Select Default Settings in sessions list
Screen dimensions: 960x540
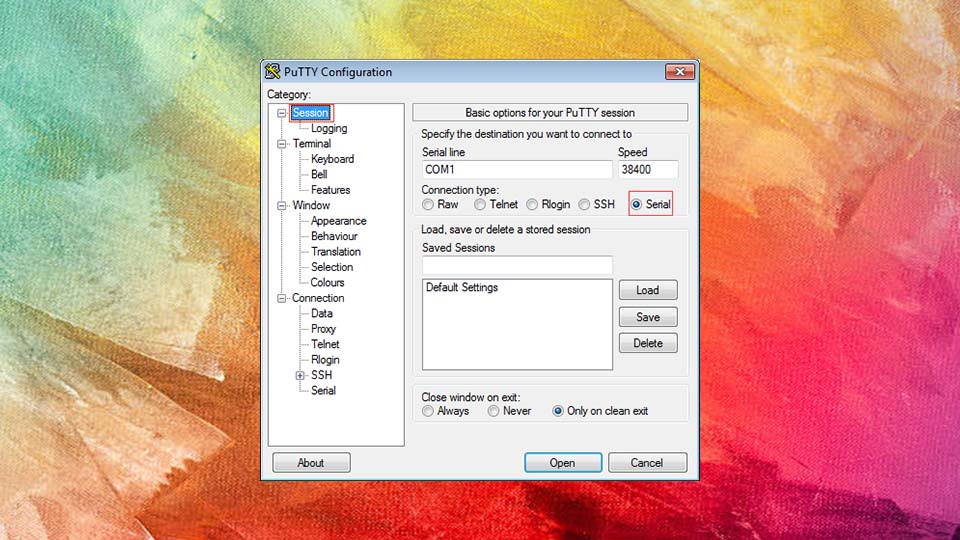(462, 288)
